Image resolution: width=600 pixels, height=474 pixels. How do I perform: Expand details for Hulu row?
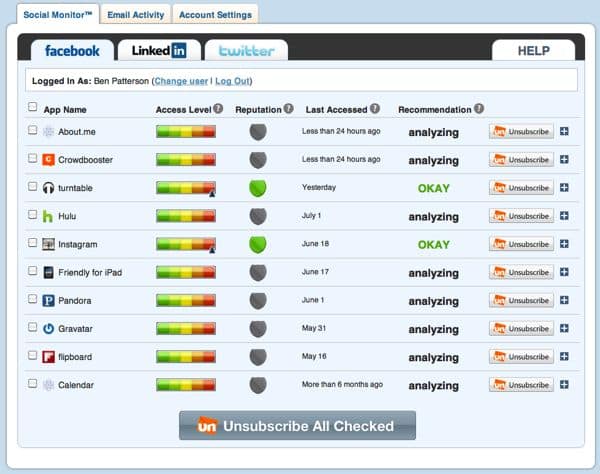[564, 216]
